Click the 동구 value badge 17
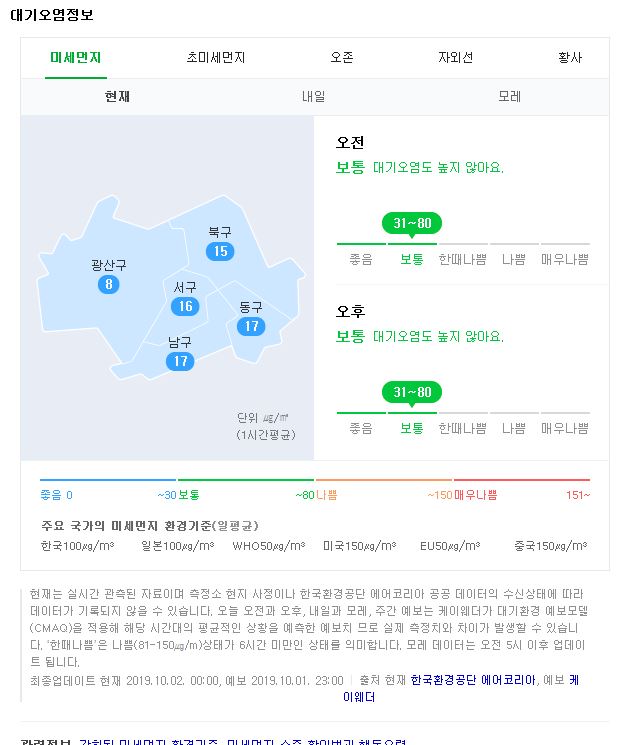Viewport: 633px width, 745px height. 251,326
